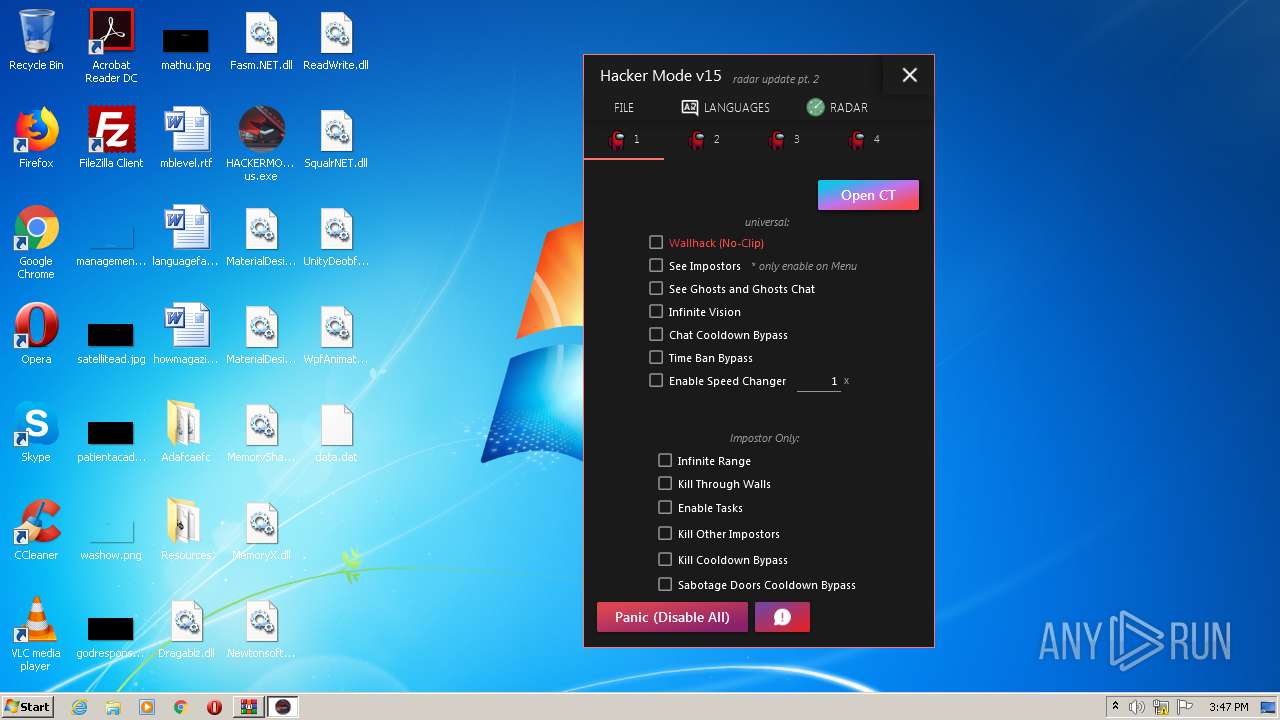Open the Recycle Bin desktop icon
The width and height of the screenshot is (1280, 720).
click(36, 40)
